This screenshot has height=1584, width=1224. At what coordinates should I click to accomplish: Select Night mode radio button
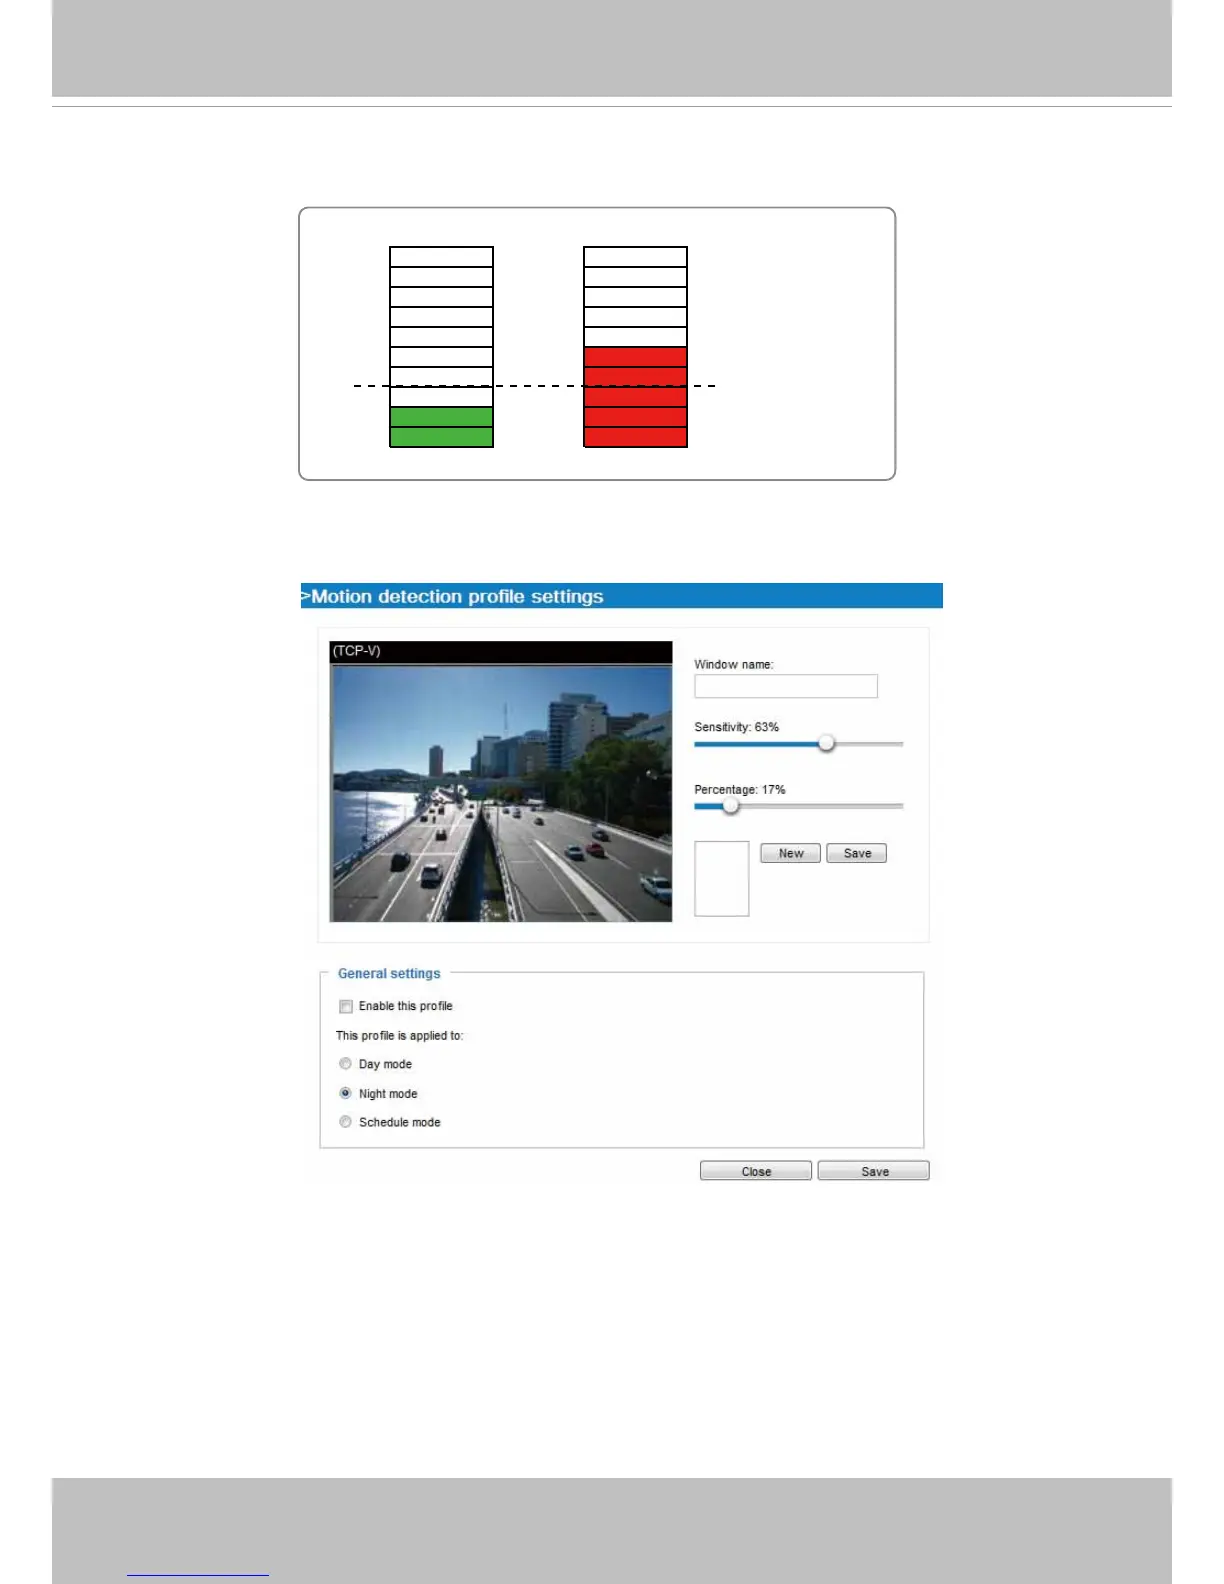345,1093
